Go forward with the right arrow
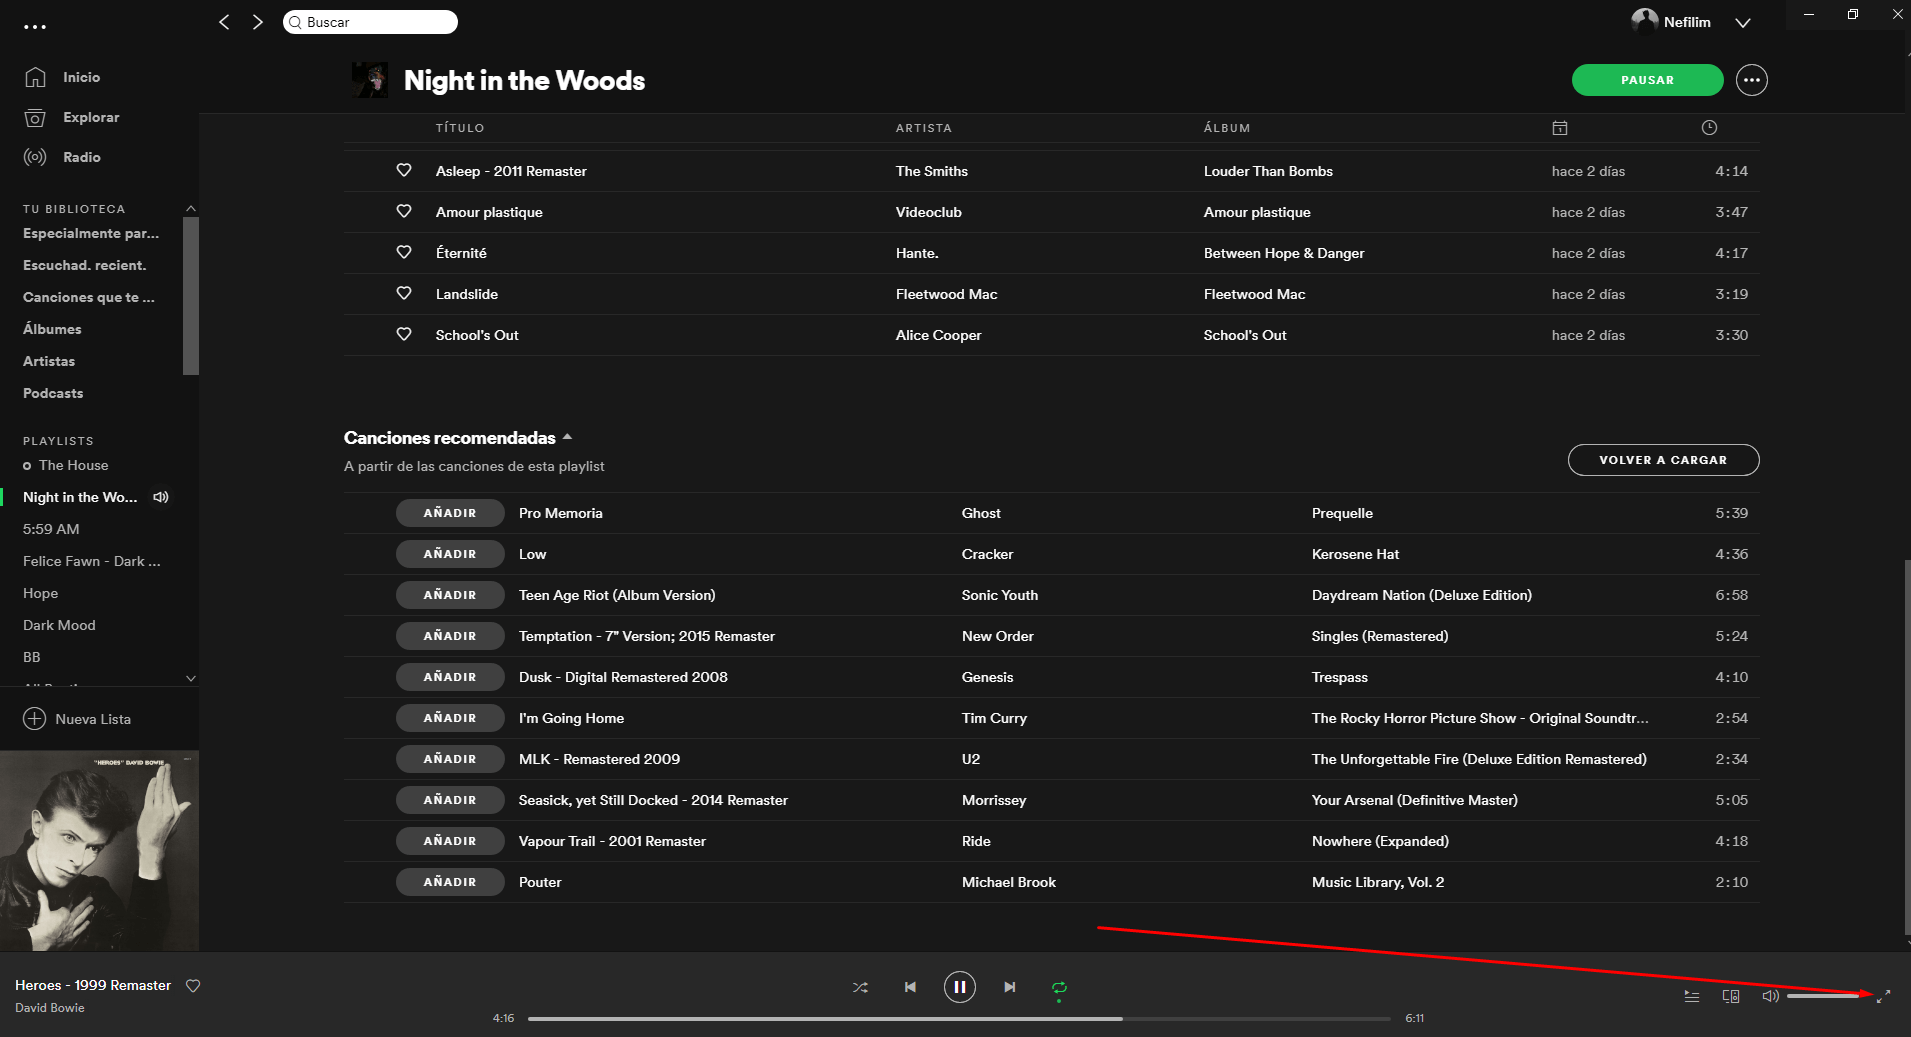1911x1037 pixels. tap(258, 22)
